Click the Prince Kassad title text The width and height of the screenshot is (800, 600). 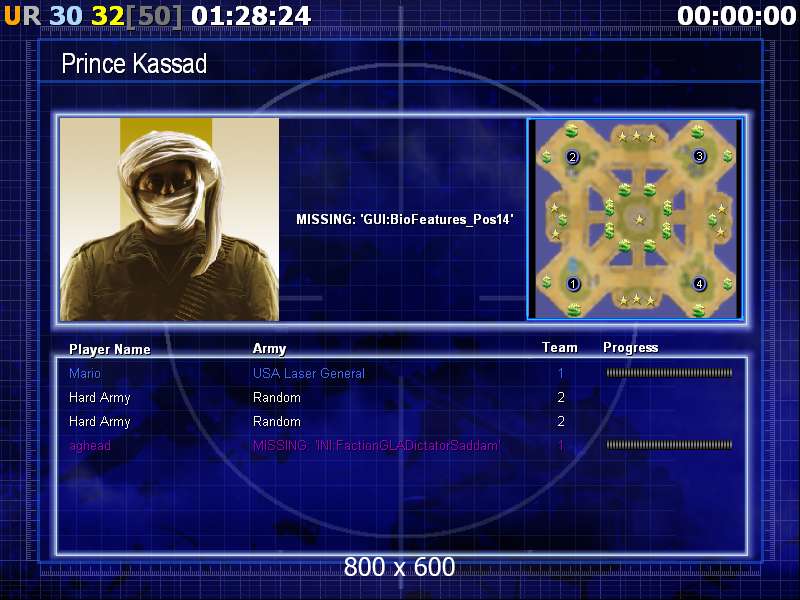(x=134, y=64)
